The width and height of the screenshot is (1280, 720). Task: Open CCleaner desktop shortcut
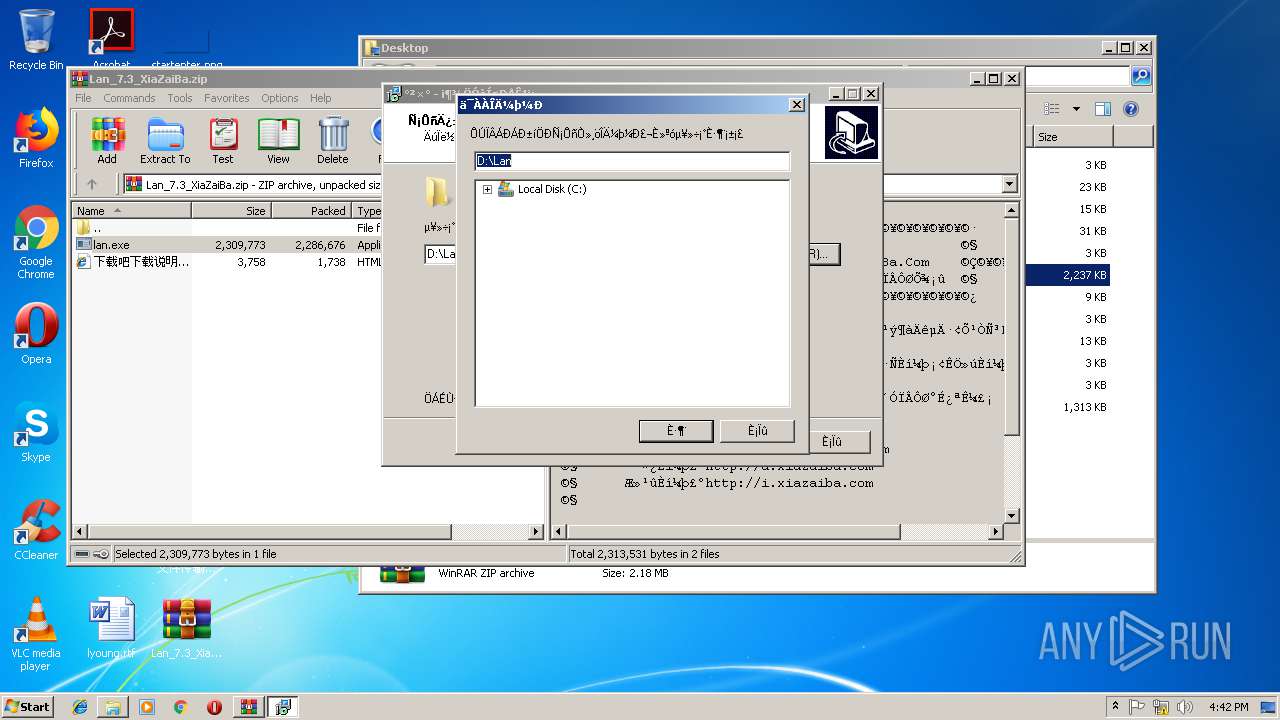(36, 530)
